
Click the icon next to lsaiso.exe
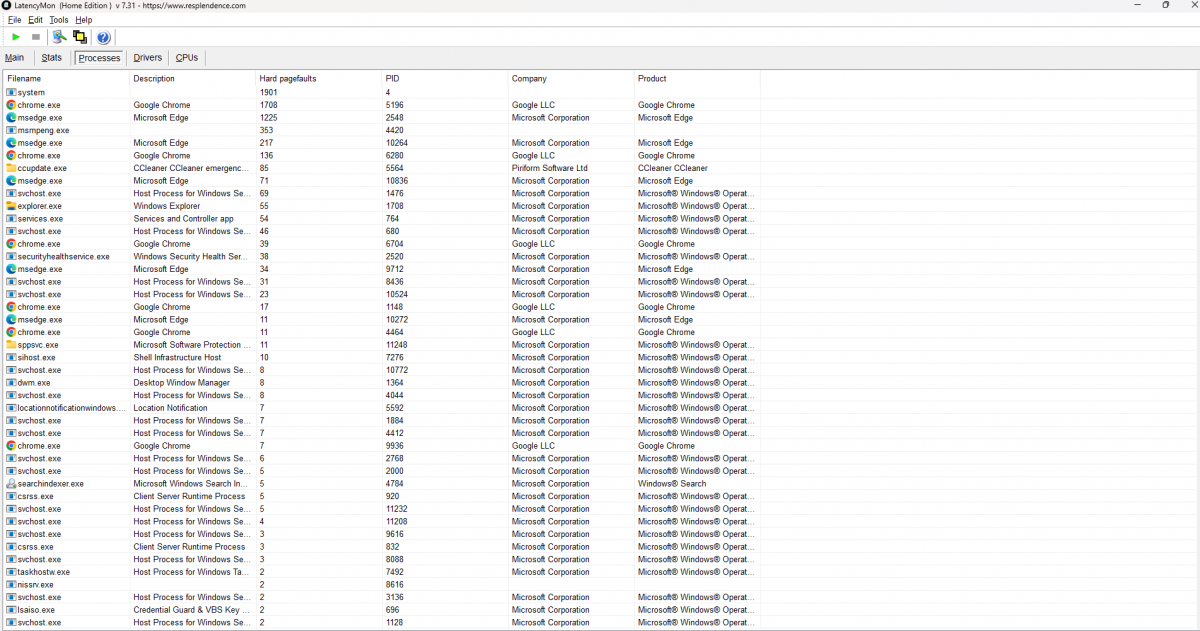11,609
